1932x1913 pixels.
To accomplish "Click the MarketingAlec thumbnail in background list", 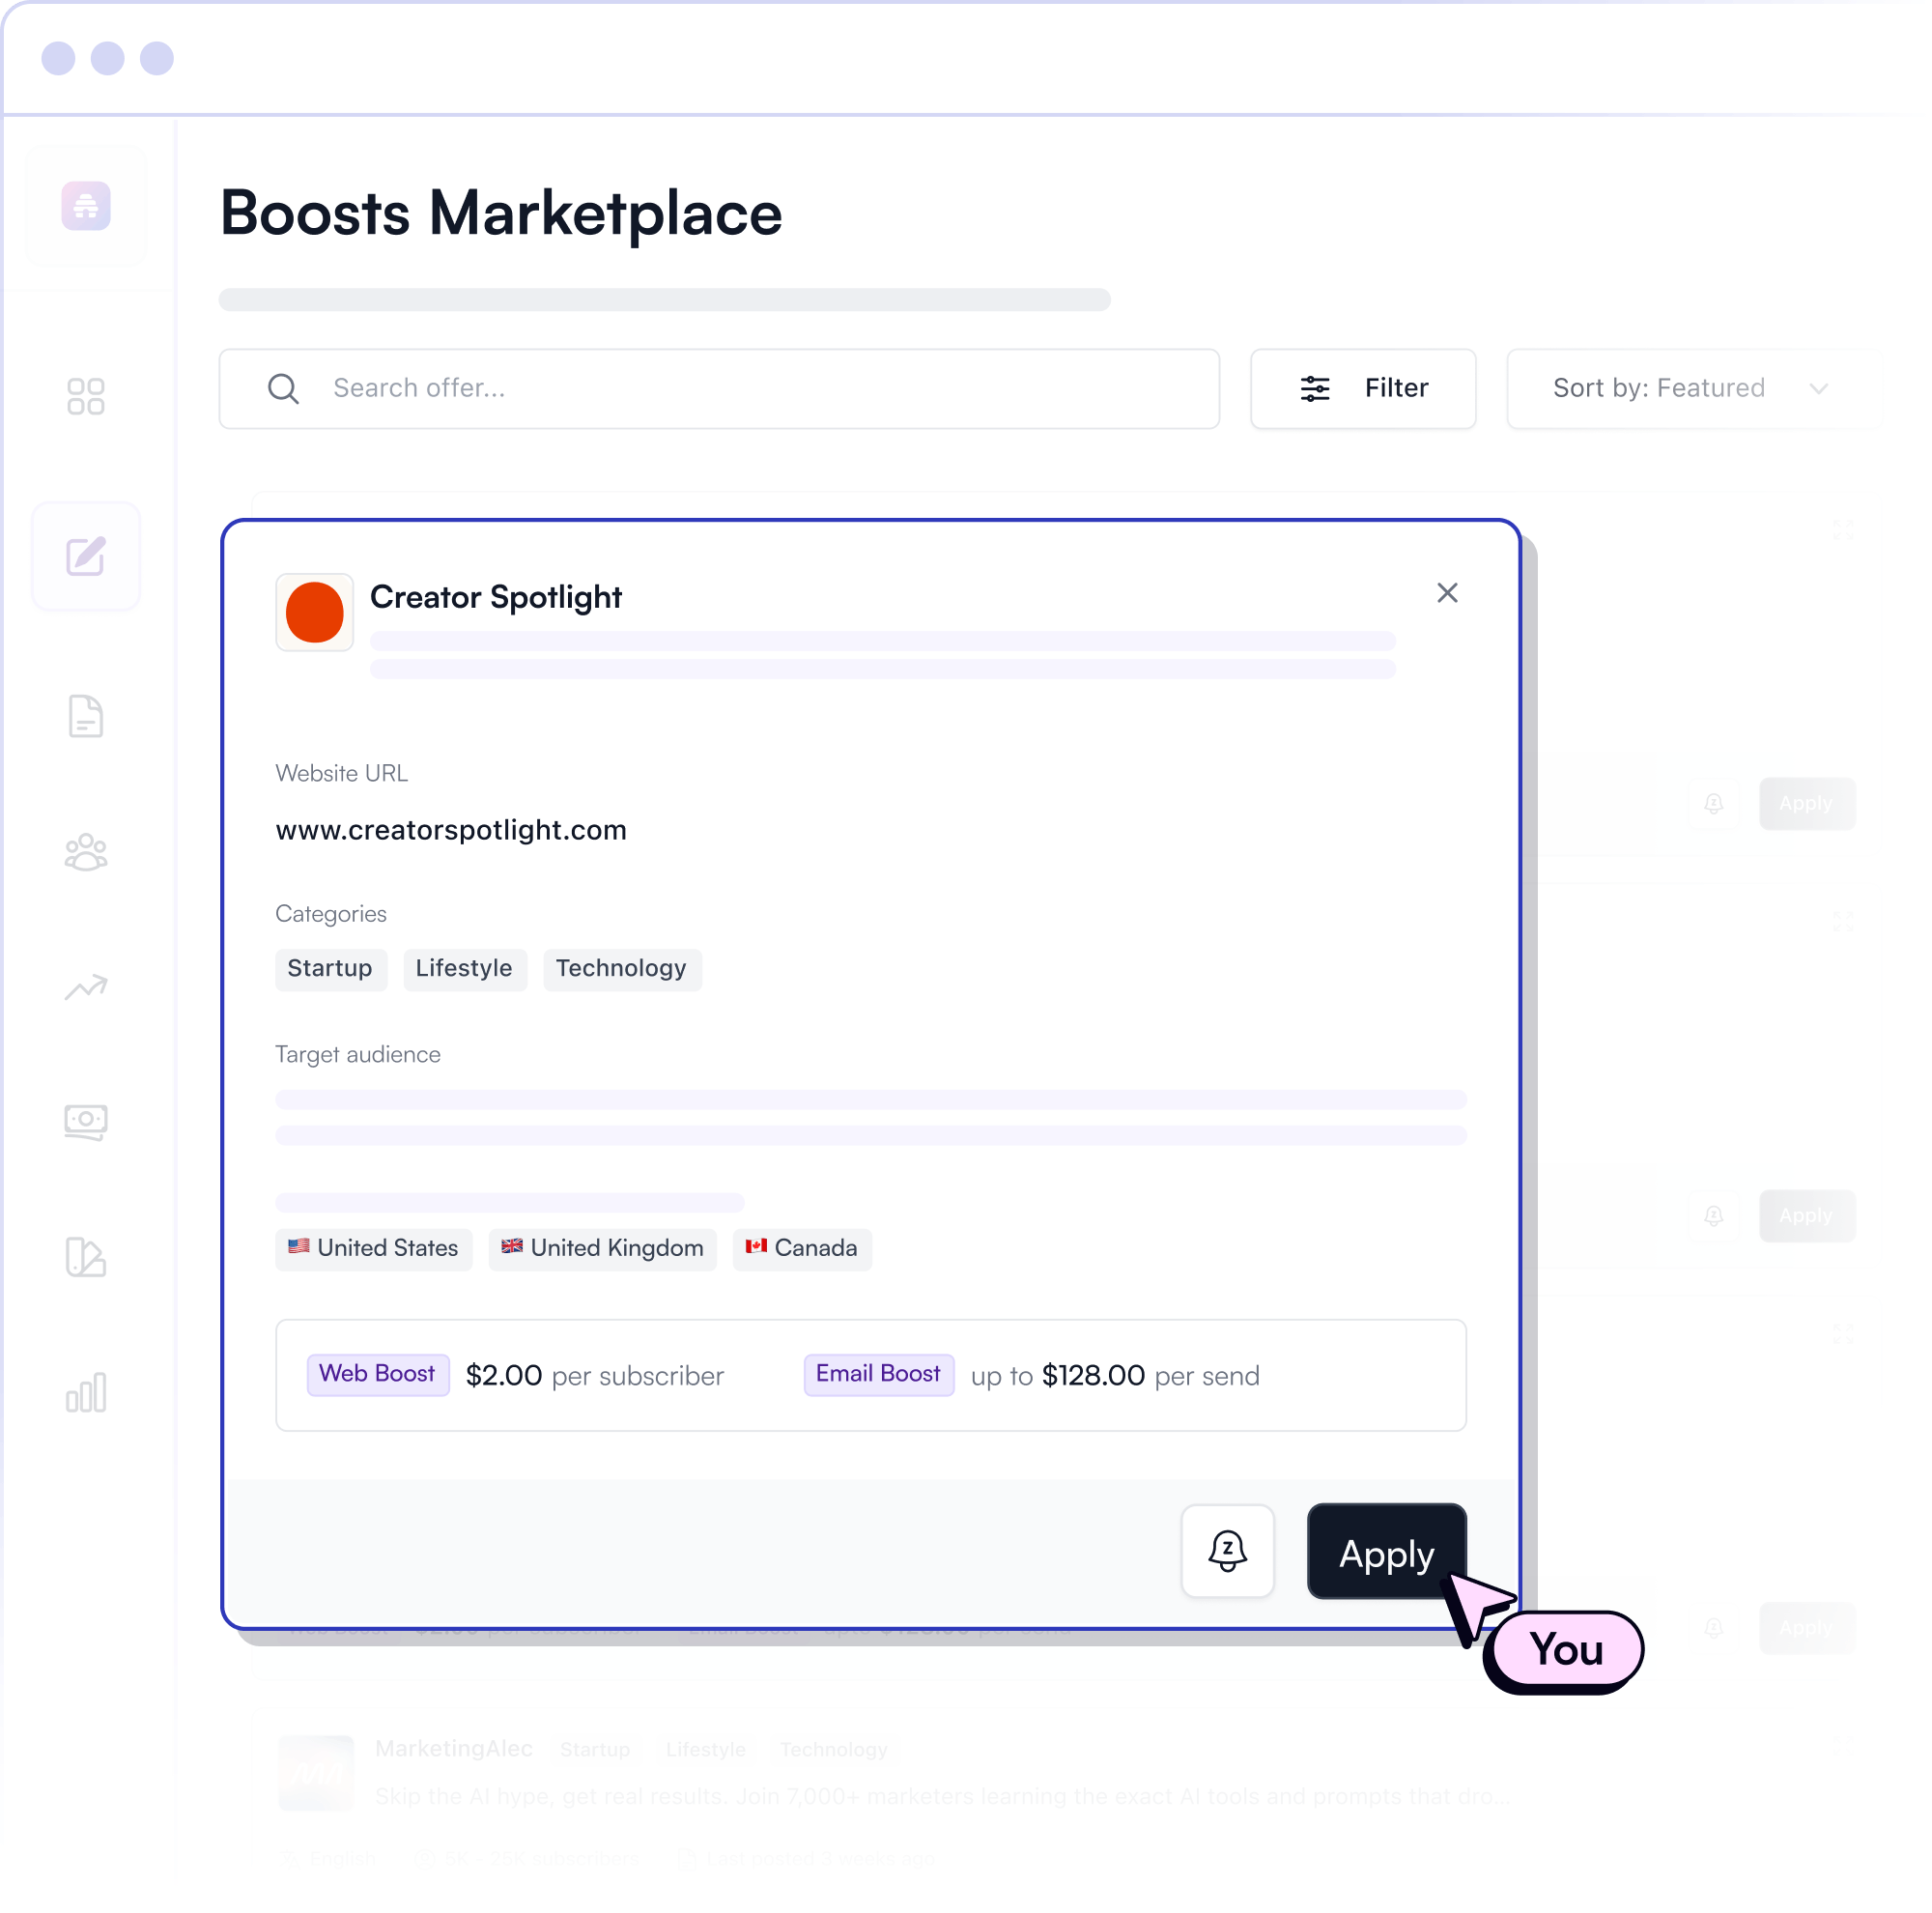I will point(316,1774).
